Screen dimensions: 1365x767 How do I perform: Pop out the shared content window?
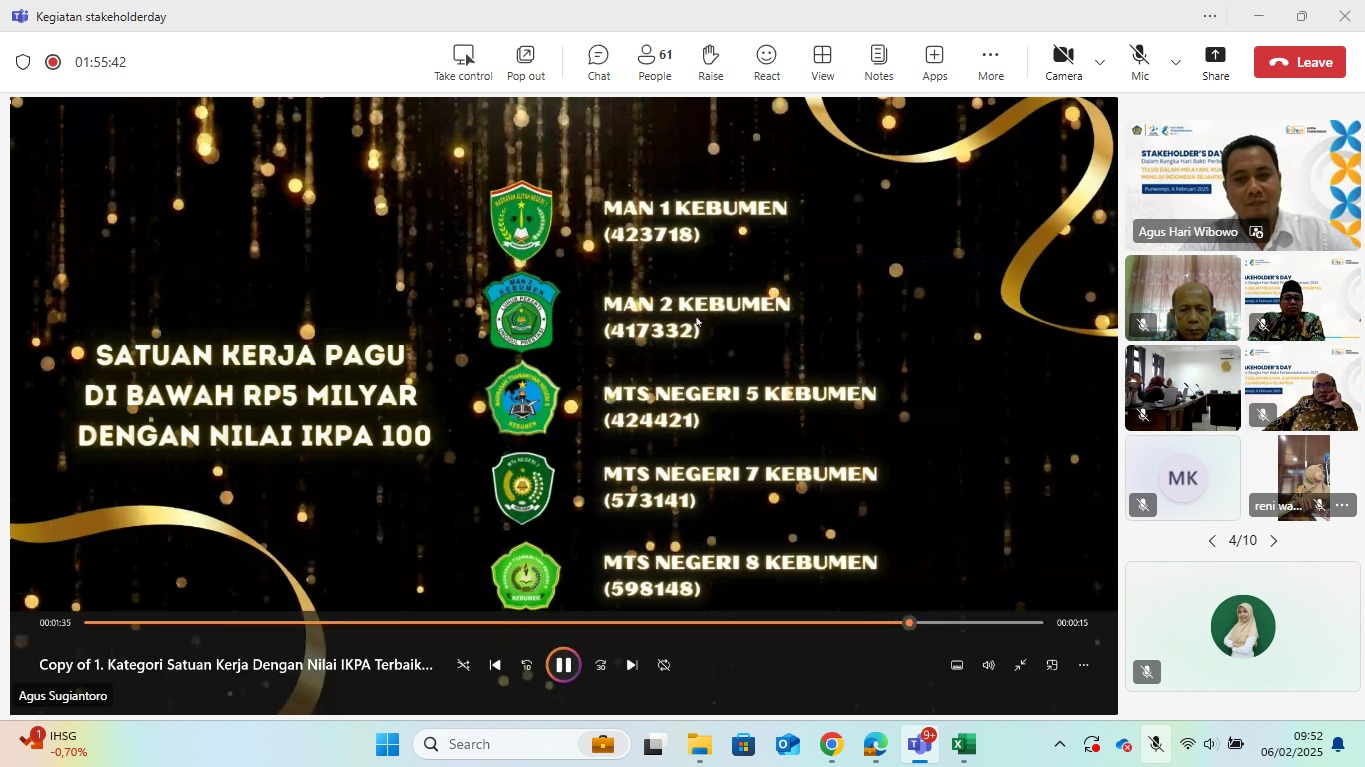click(525, 62)
